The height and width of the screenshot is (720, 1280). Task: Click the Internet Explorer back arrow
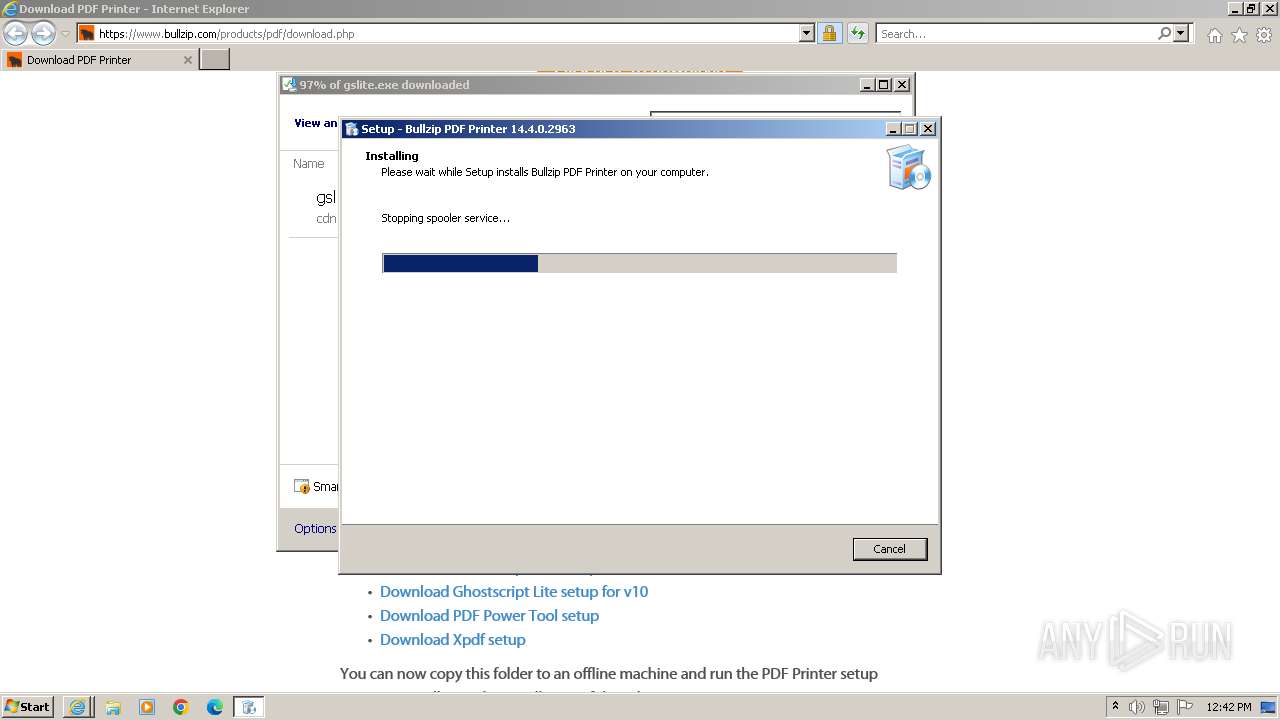tap(16, 33)
